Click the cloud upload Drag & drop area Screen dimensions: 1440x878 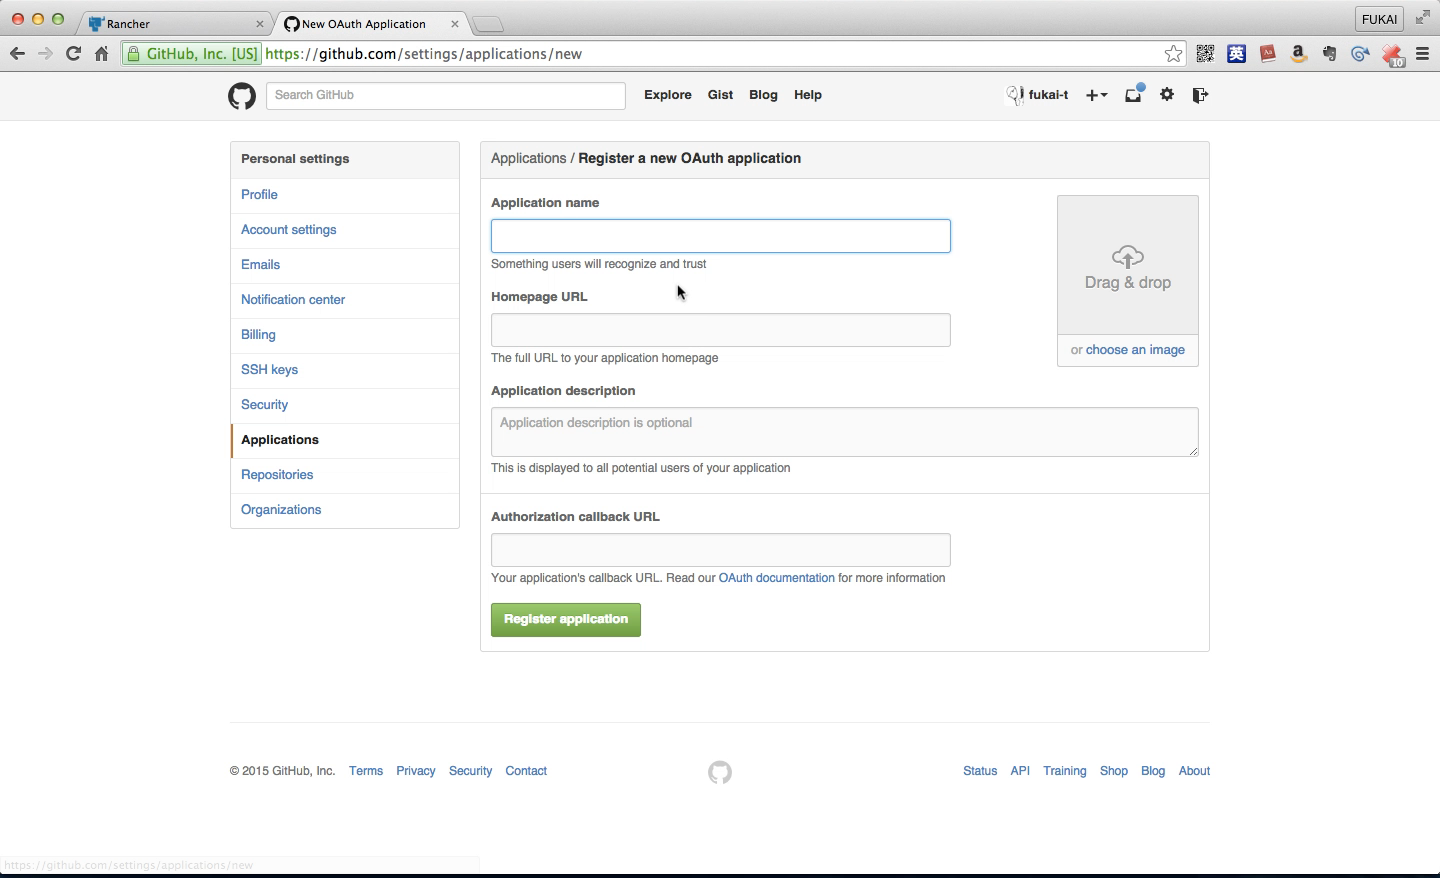(1128, 266)
